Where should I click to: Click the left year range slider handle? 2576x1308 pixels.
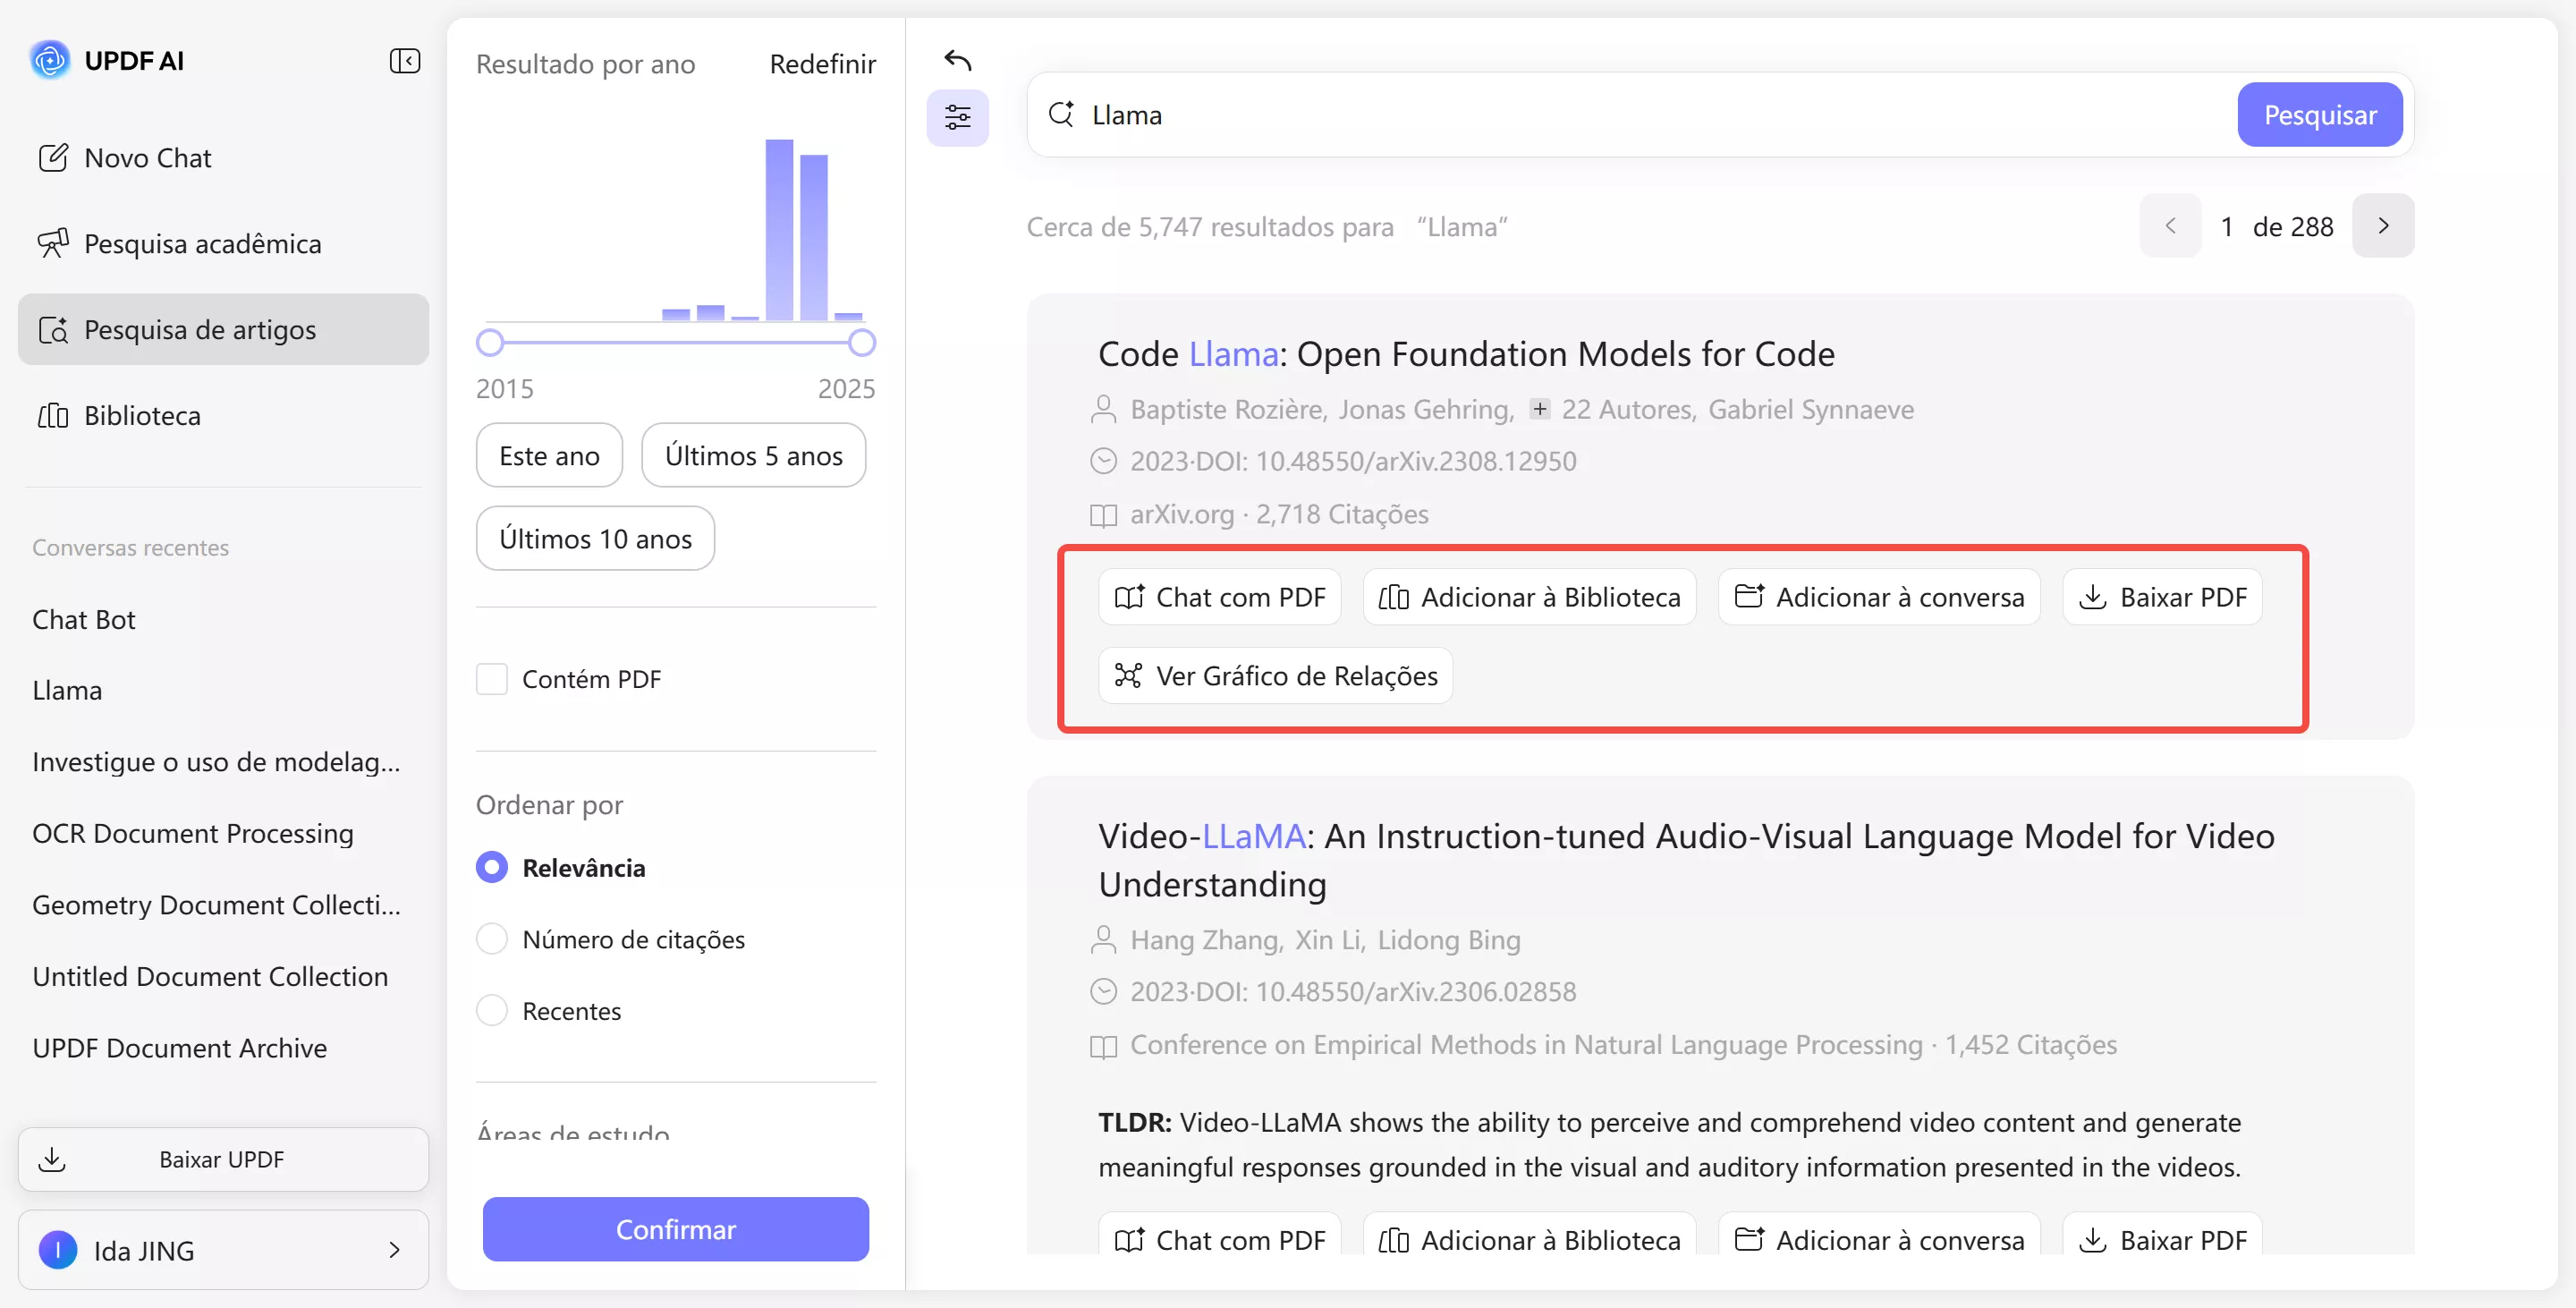pyautogui.click(x=490, y=343)
